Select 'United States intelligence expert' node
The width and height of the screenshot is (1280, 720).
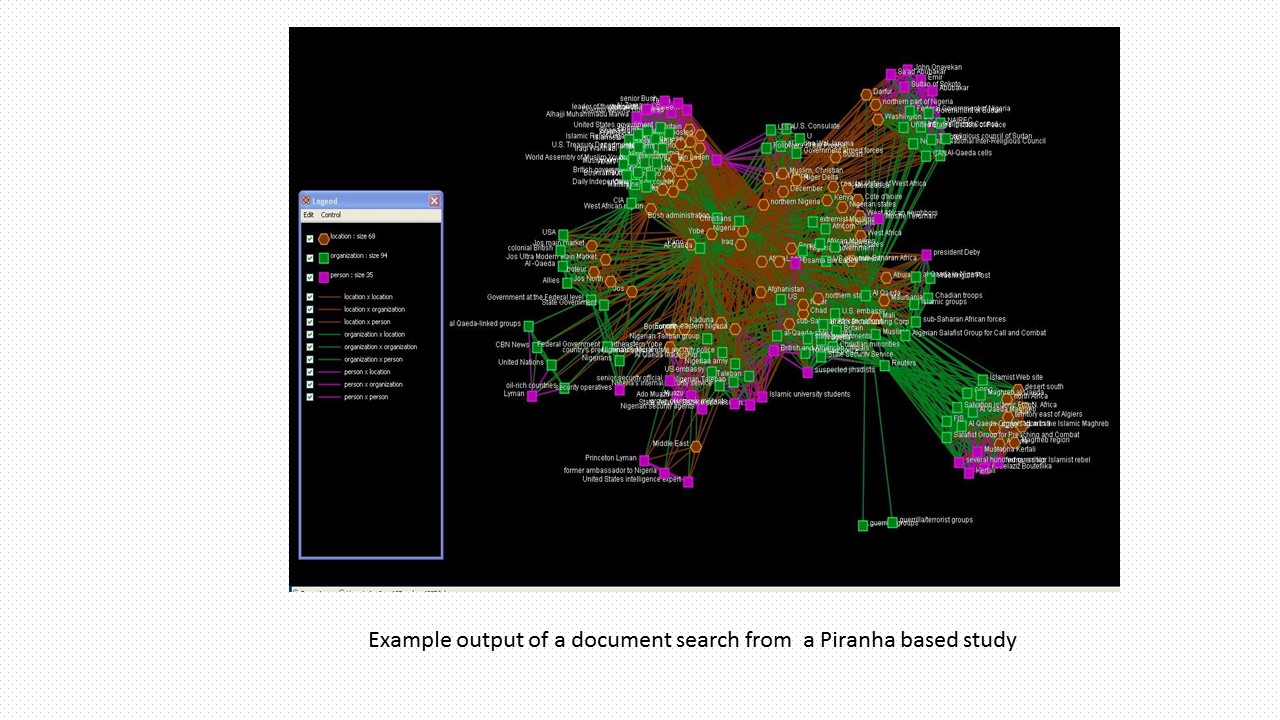click(x=688, y=481)
